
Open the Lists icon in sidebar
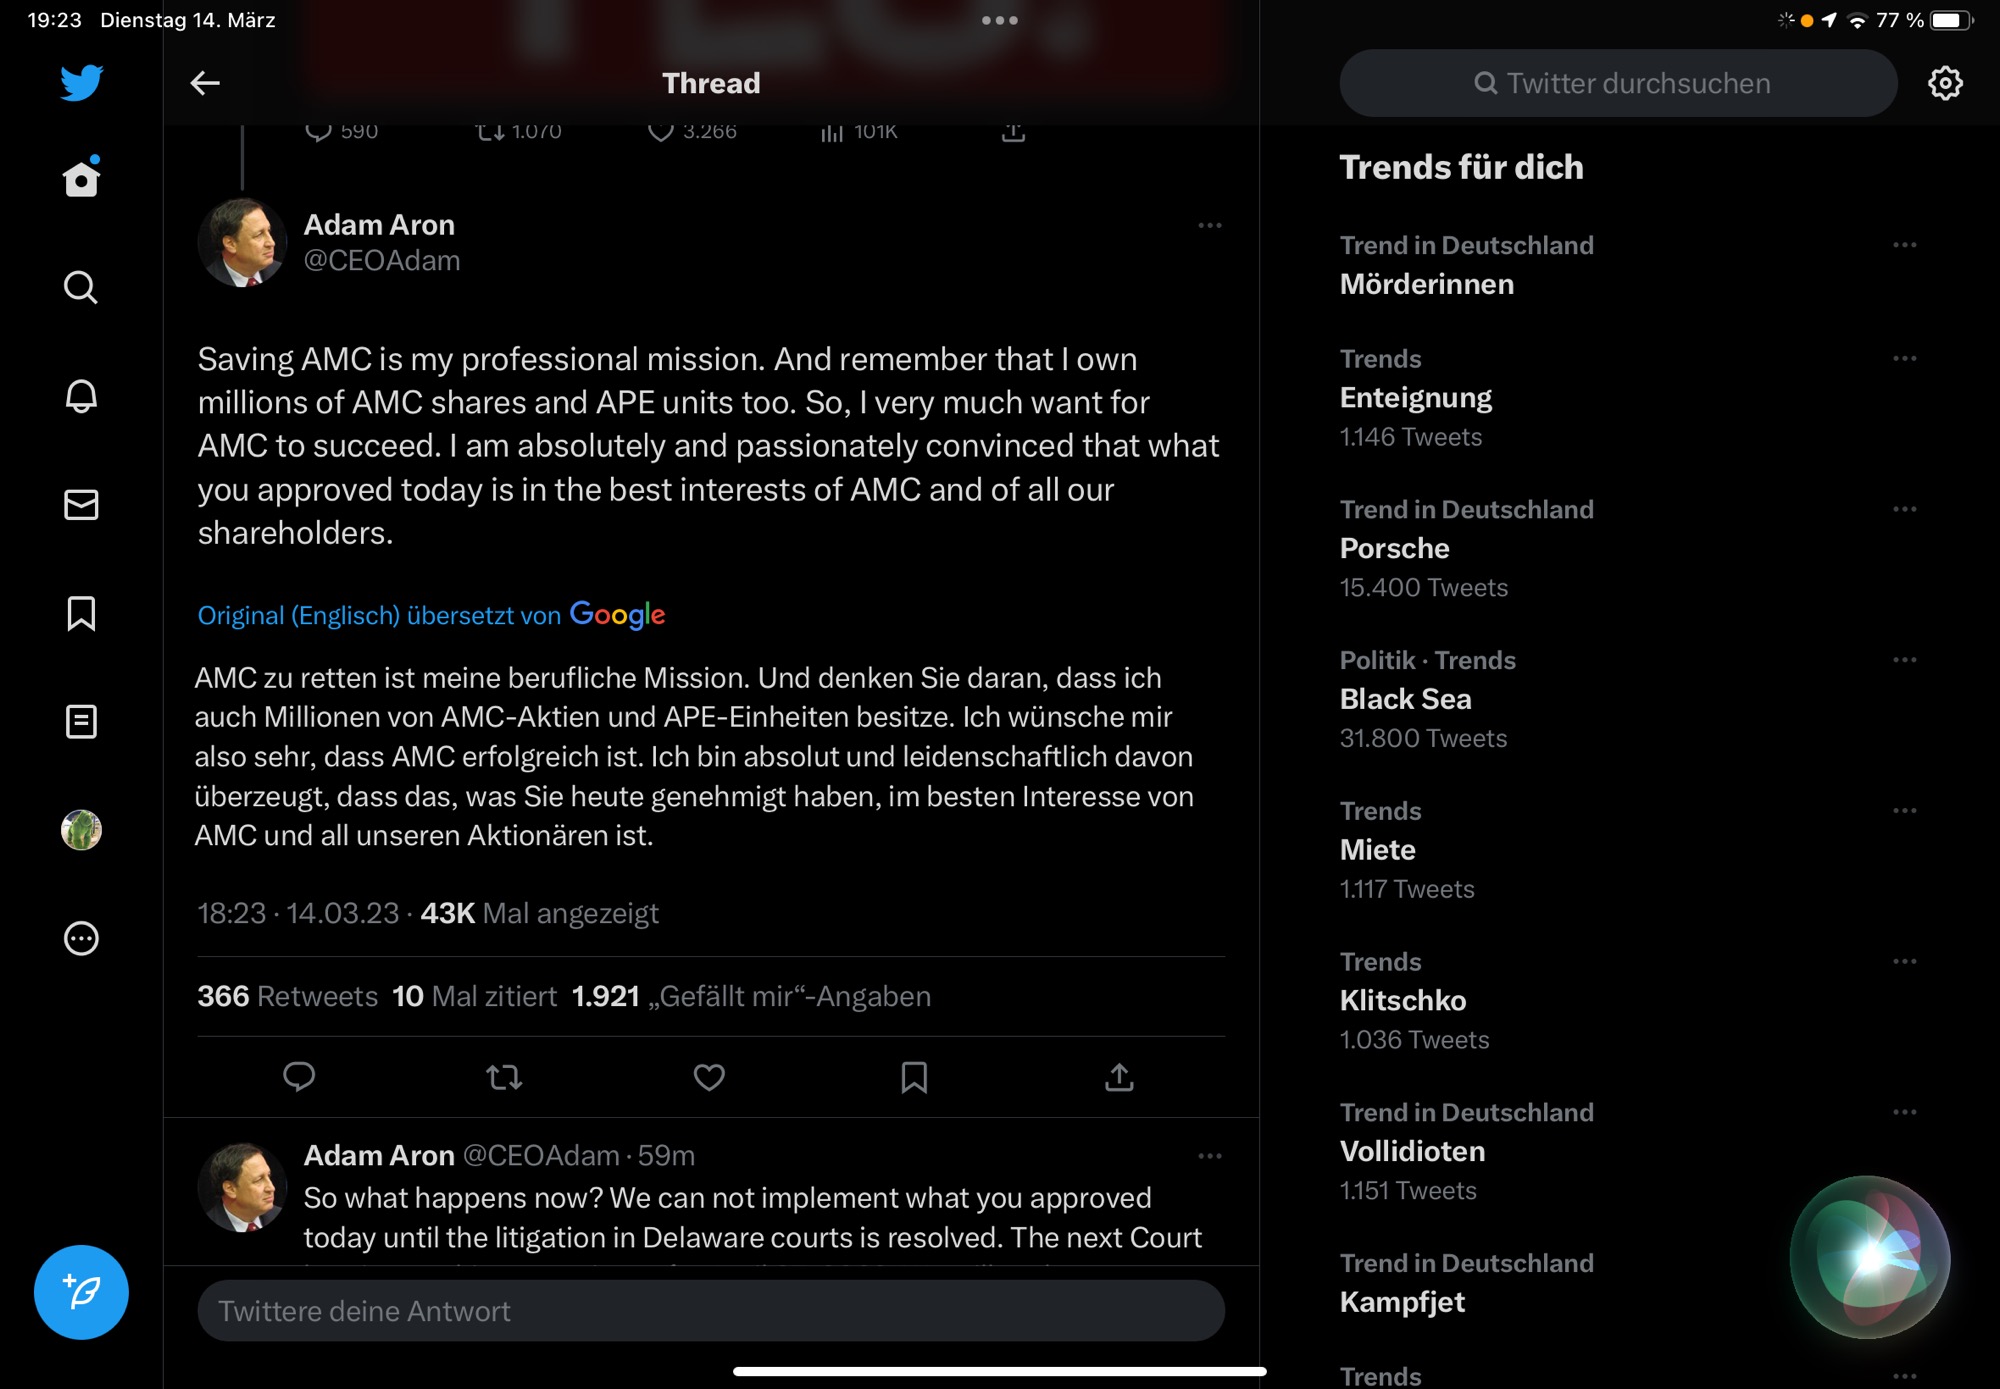click(x=81, y=721)
